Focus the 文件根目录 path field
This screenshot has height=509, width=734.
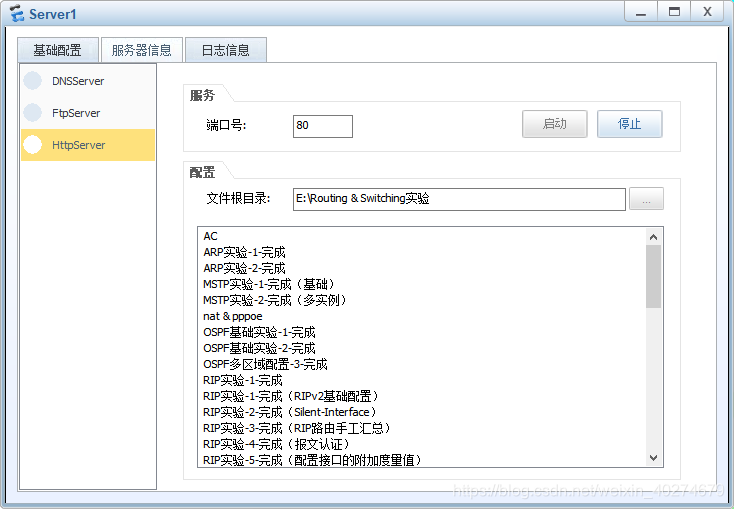tap(459, 199)
